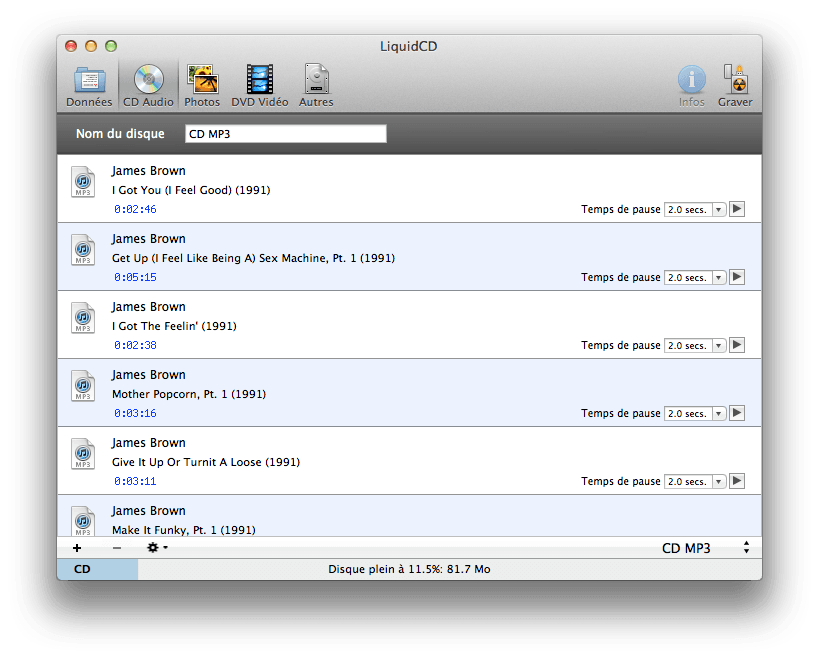Switch to the Données burning mode
The height and width of the screenshot is (659, 819).
pyautogui.click(x=88, y=84)
